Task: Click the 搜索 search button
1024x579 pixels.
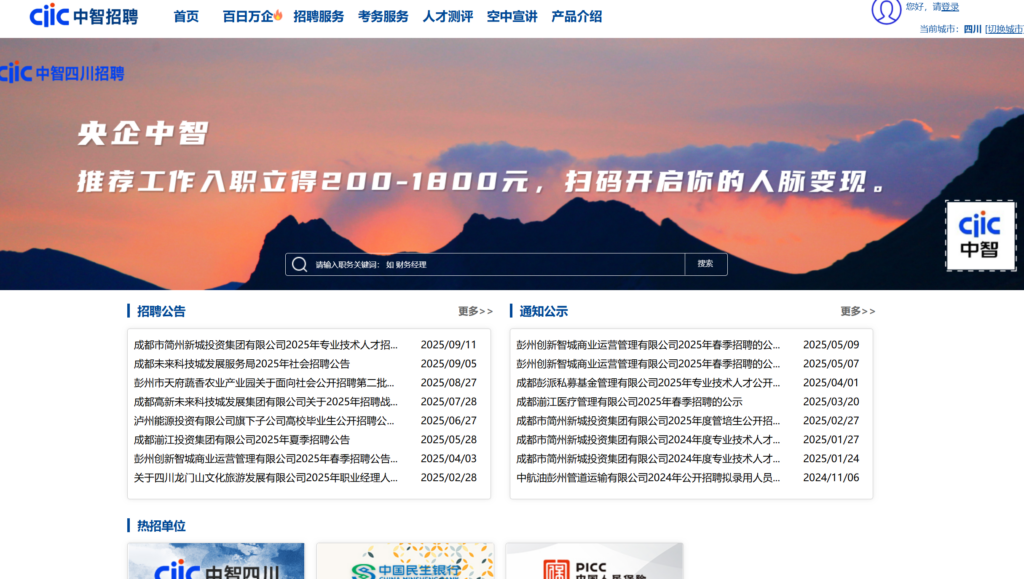Action: point(705,264)
